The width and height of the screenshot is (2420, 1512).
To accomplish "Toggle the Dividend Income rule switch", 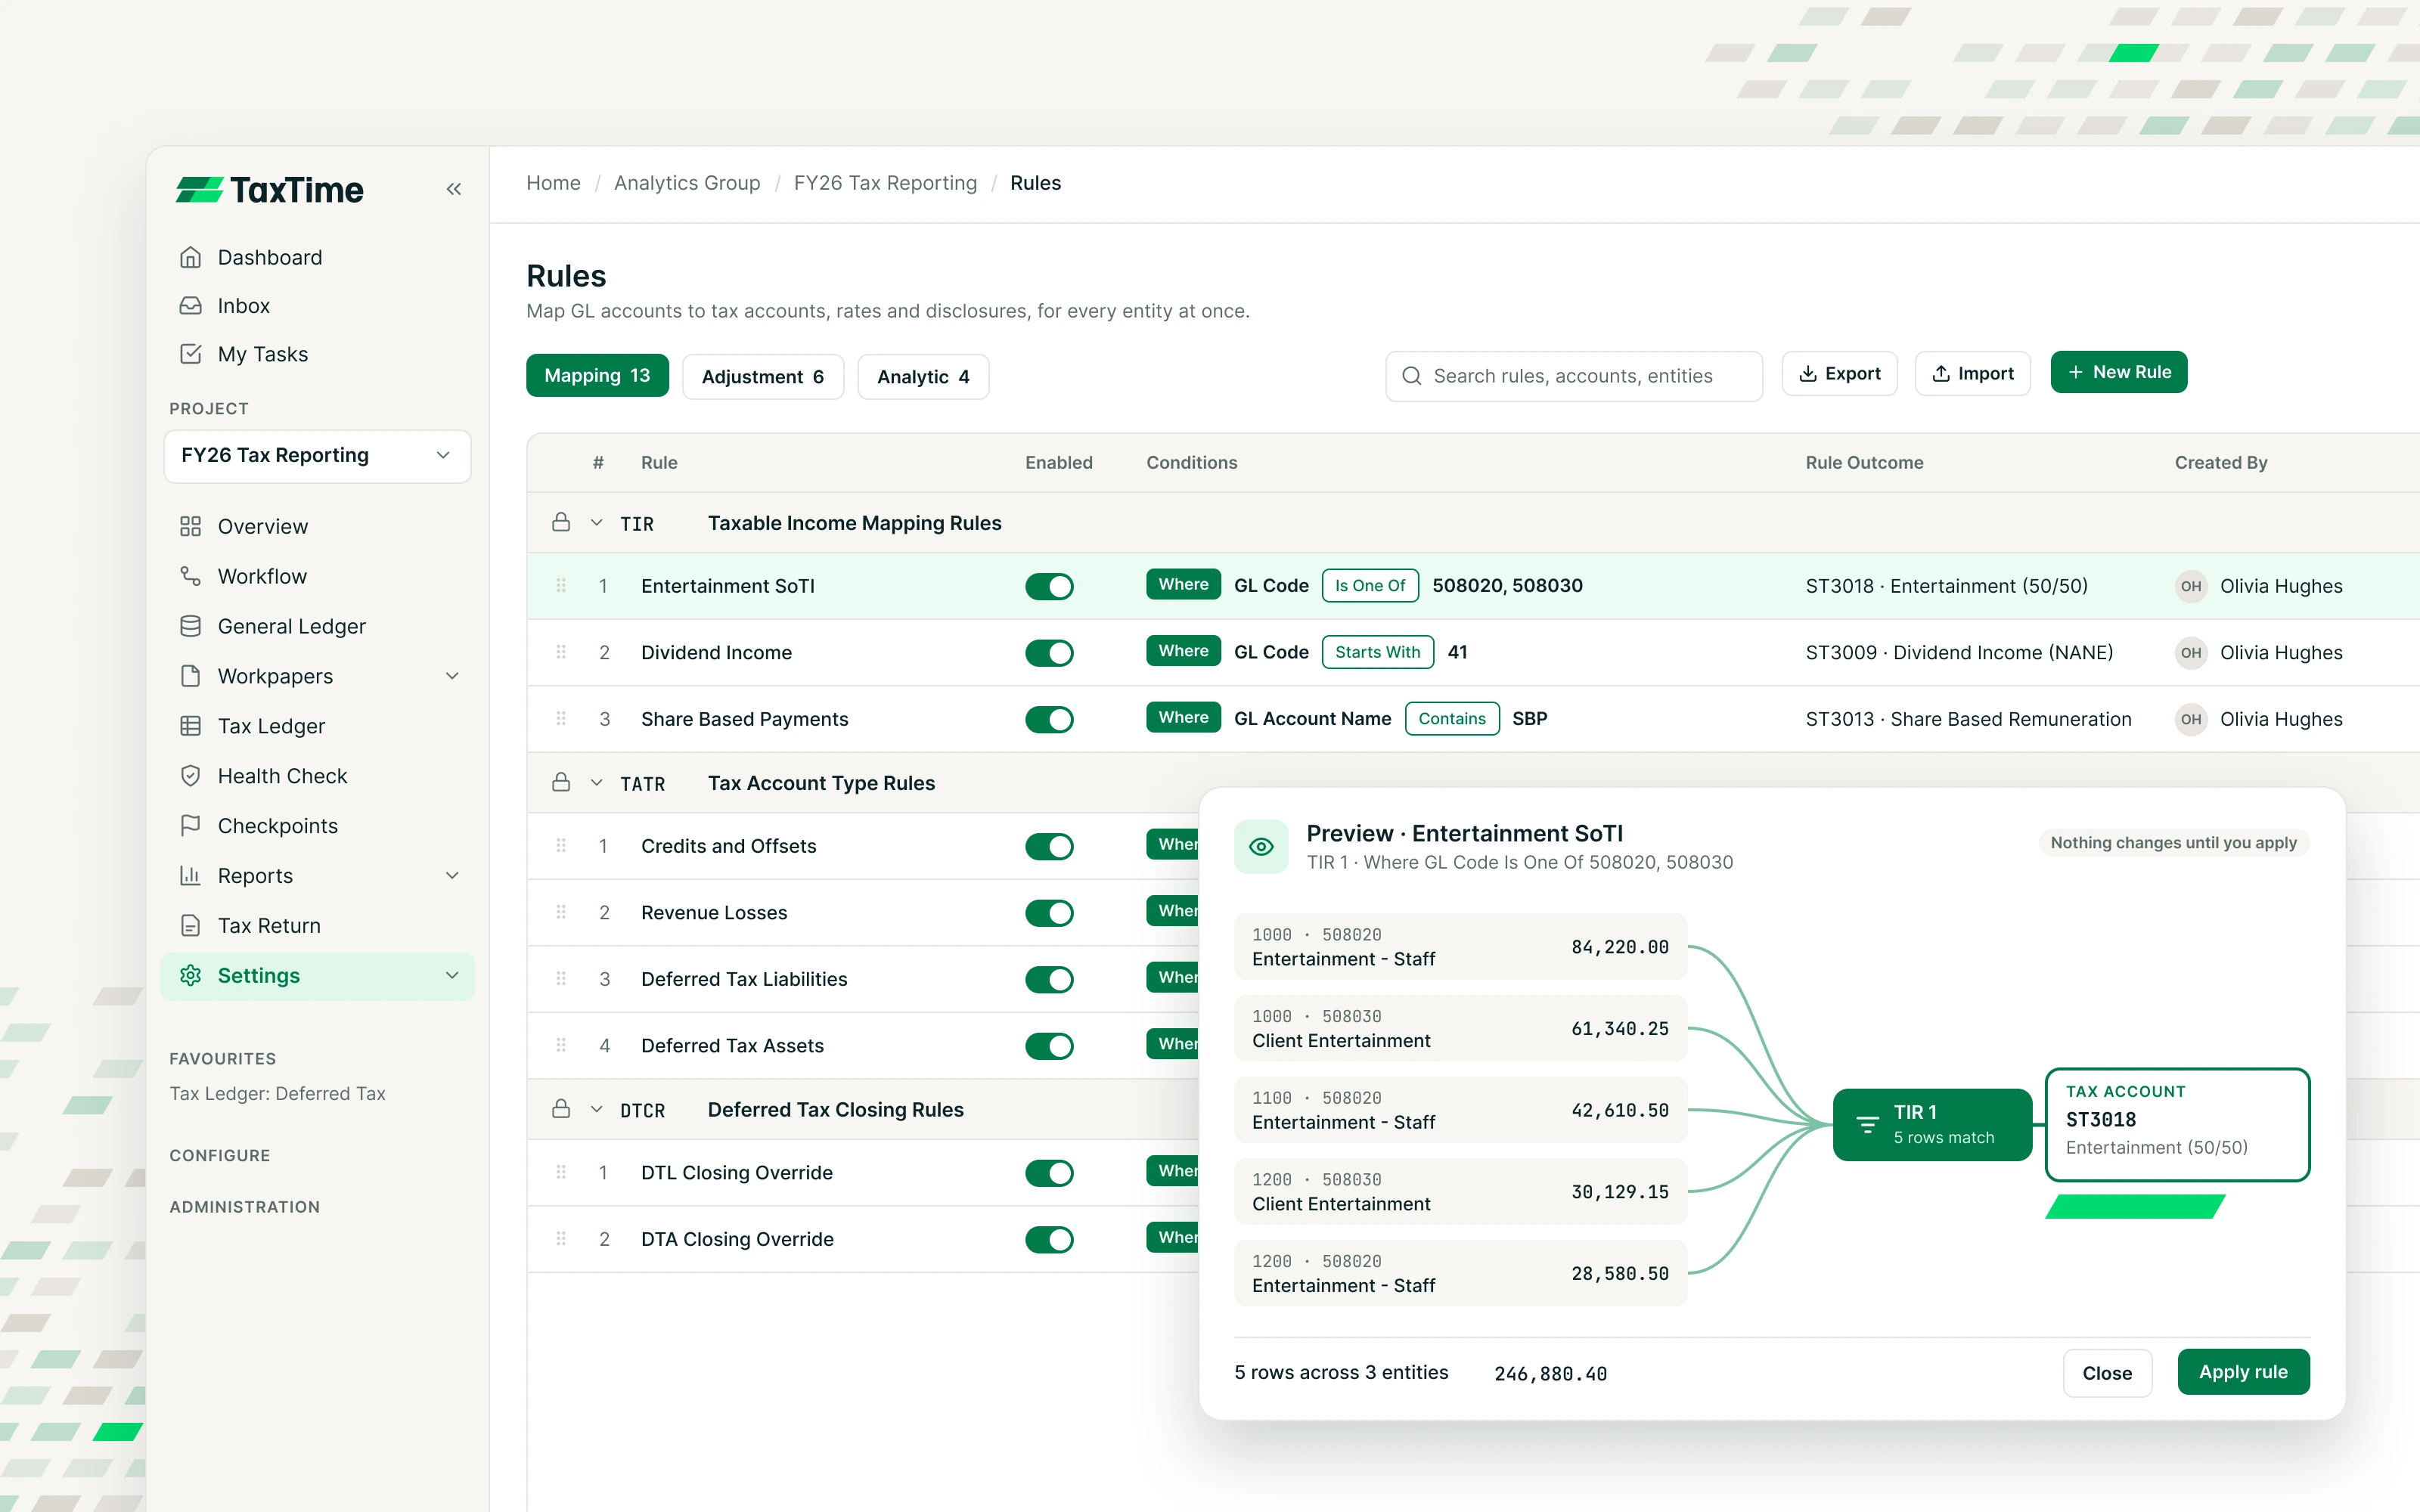I will pyautogui.click(x=1049, y=653).
